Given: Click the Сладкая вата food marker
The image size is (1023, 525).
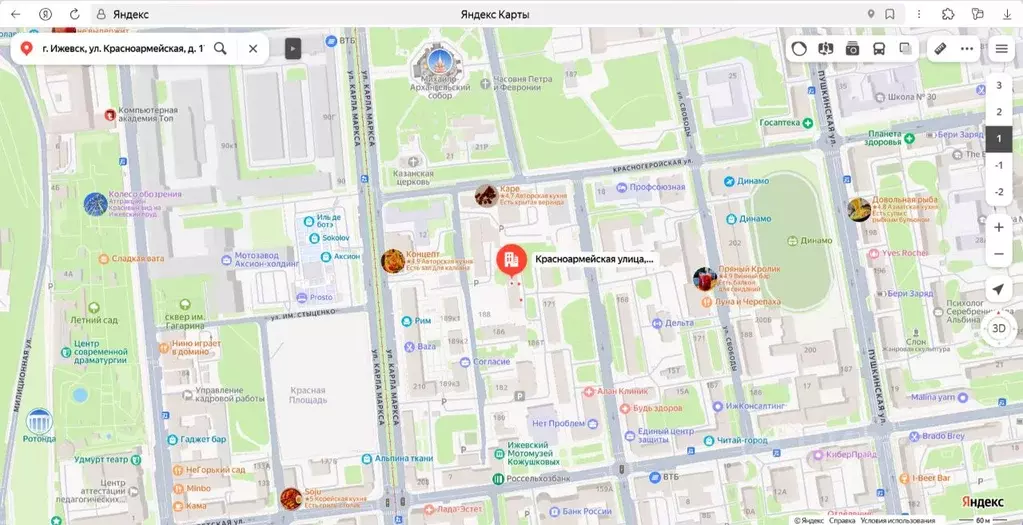Looking at the screenshot, I should pos(103,258).
